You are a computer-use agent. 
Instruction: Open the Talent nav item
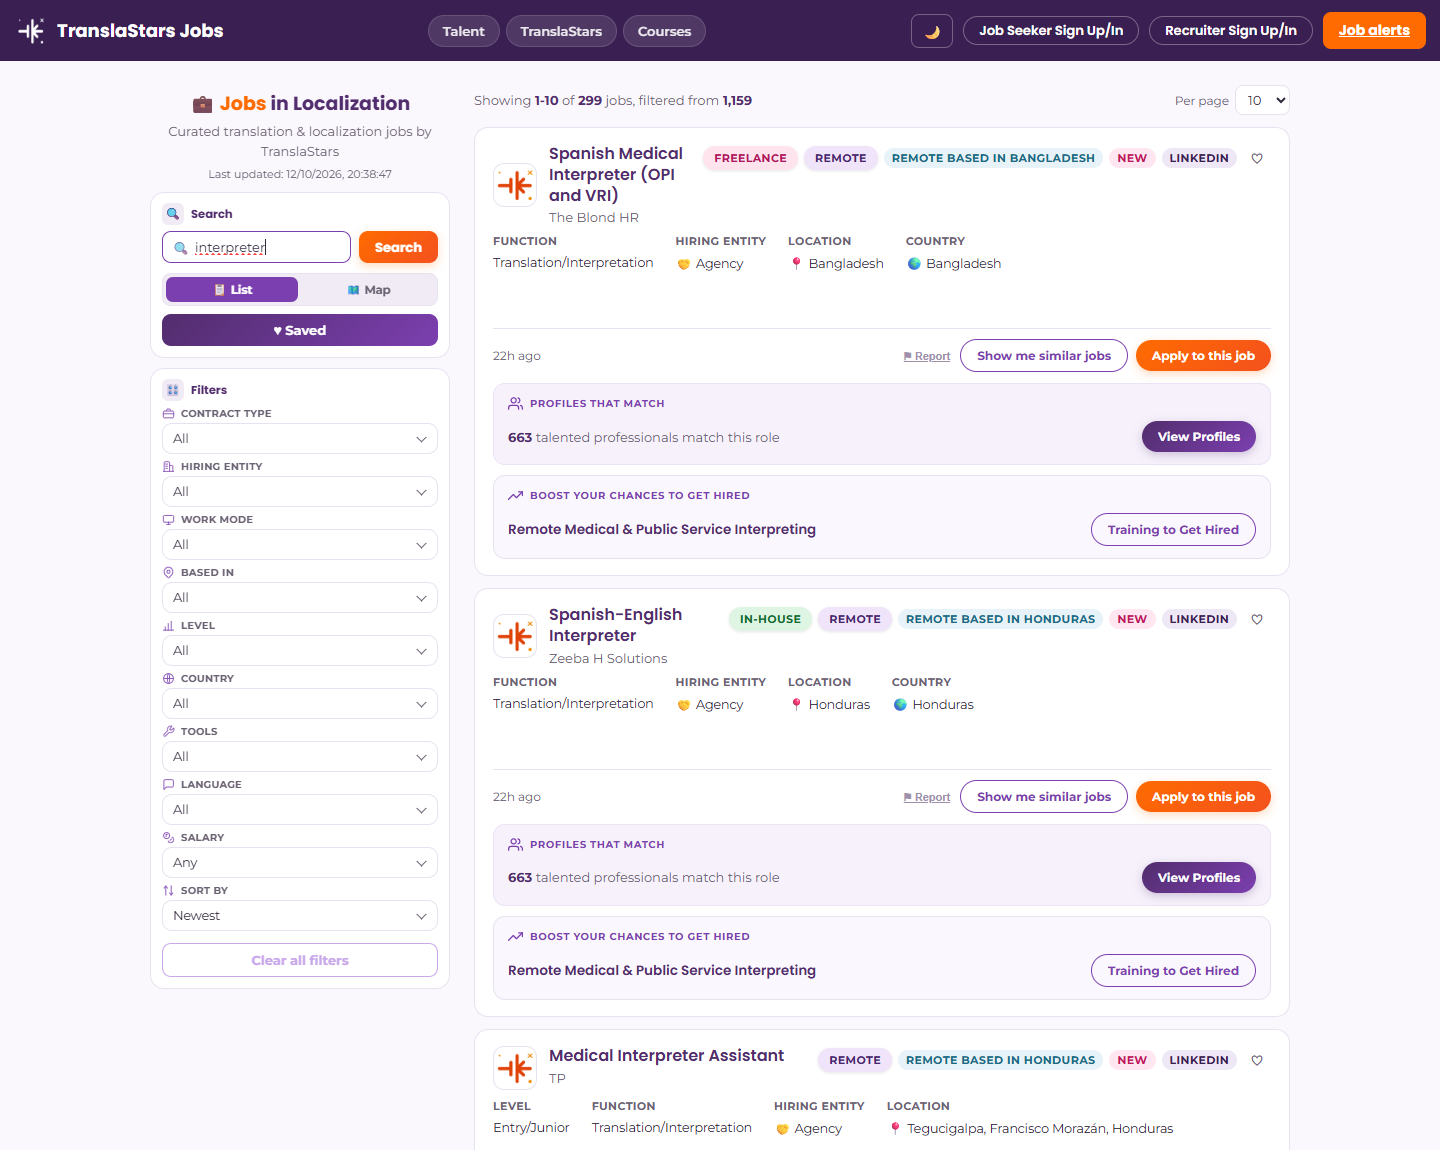[463, 31]
